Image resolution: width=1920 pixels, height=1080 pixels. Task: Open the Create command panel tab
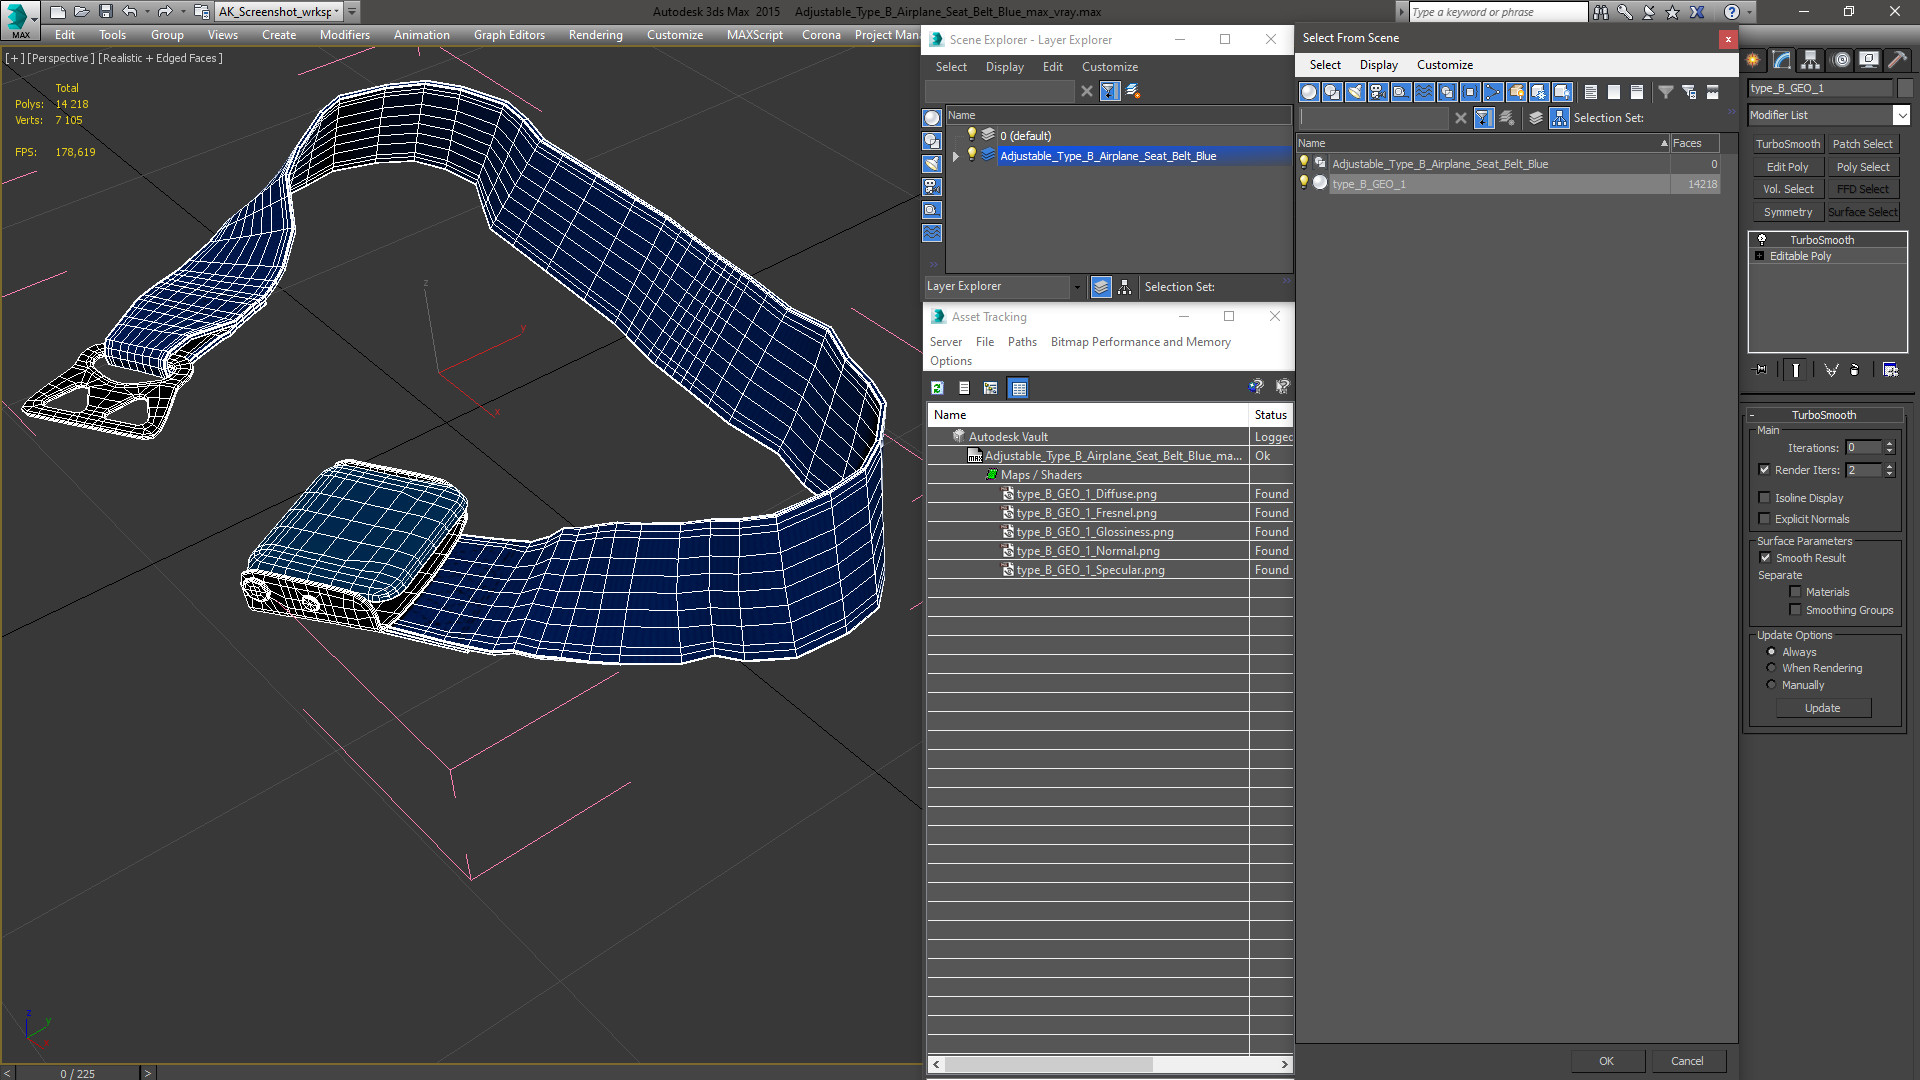pyautogui.click(x=1753, y=60)
